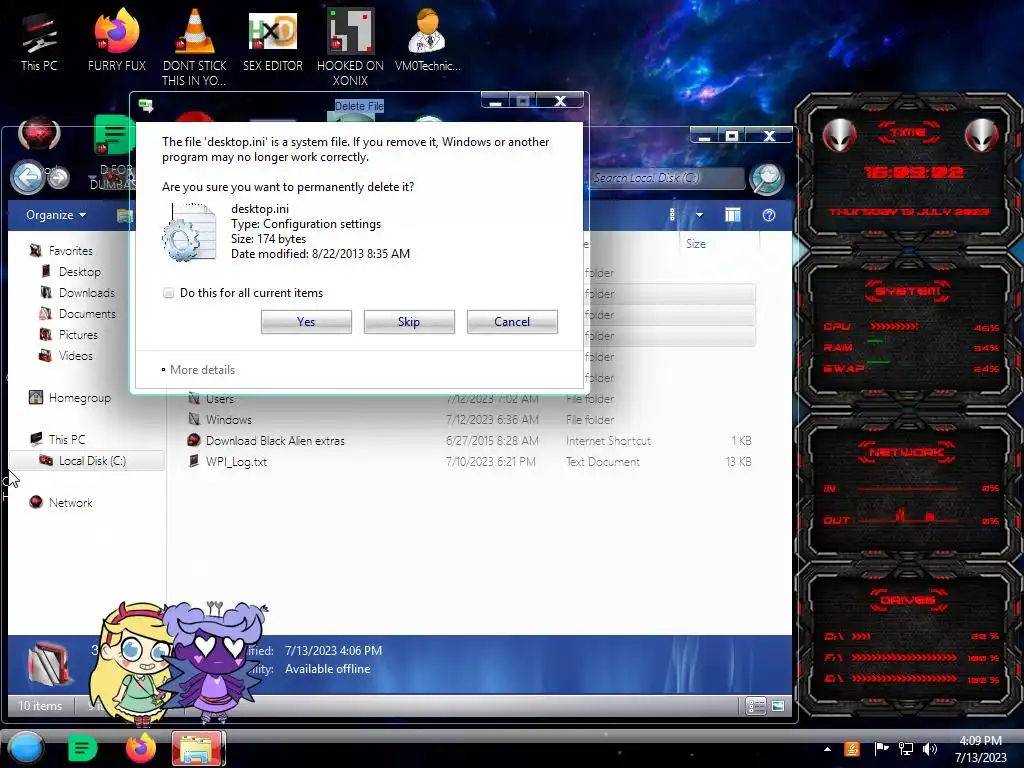
Task: Select Downloads under Favorites
Action: click(86, 293)
